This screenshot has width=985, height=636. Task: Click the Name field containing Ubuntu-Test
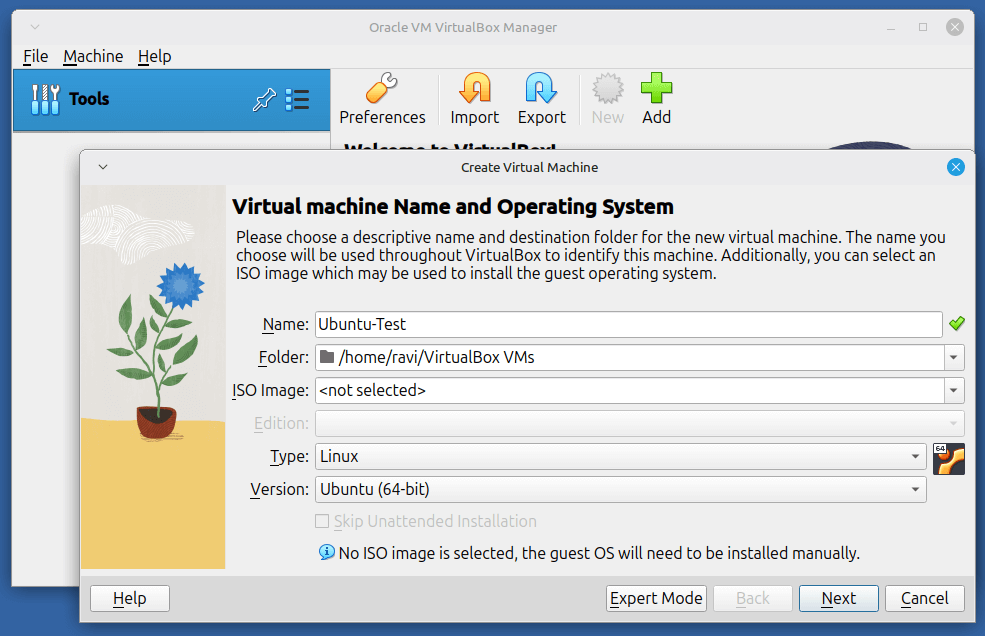(628, 324)
